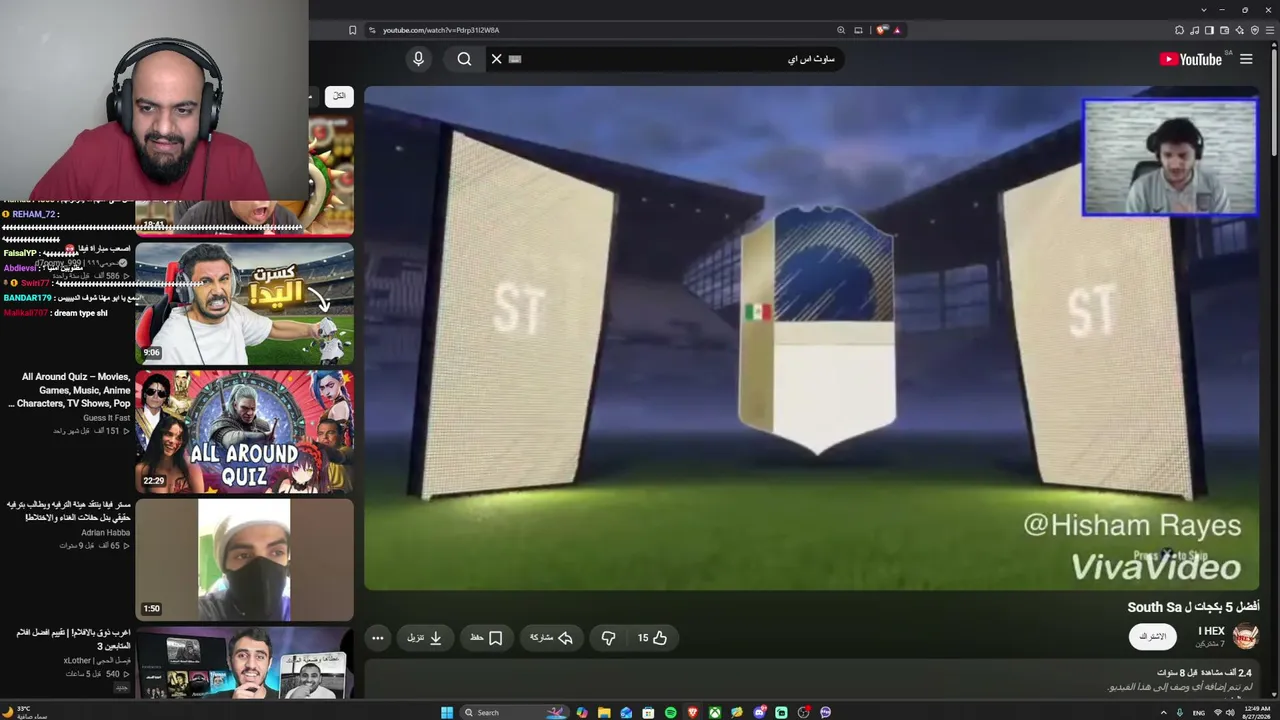Open the Brave Wallet icon
Image resolution: width=1280 pixels, height=720 pixels.
click(x=1224, y=30)
